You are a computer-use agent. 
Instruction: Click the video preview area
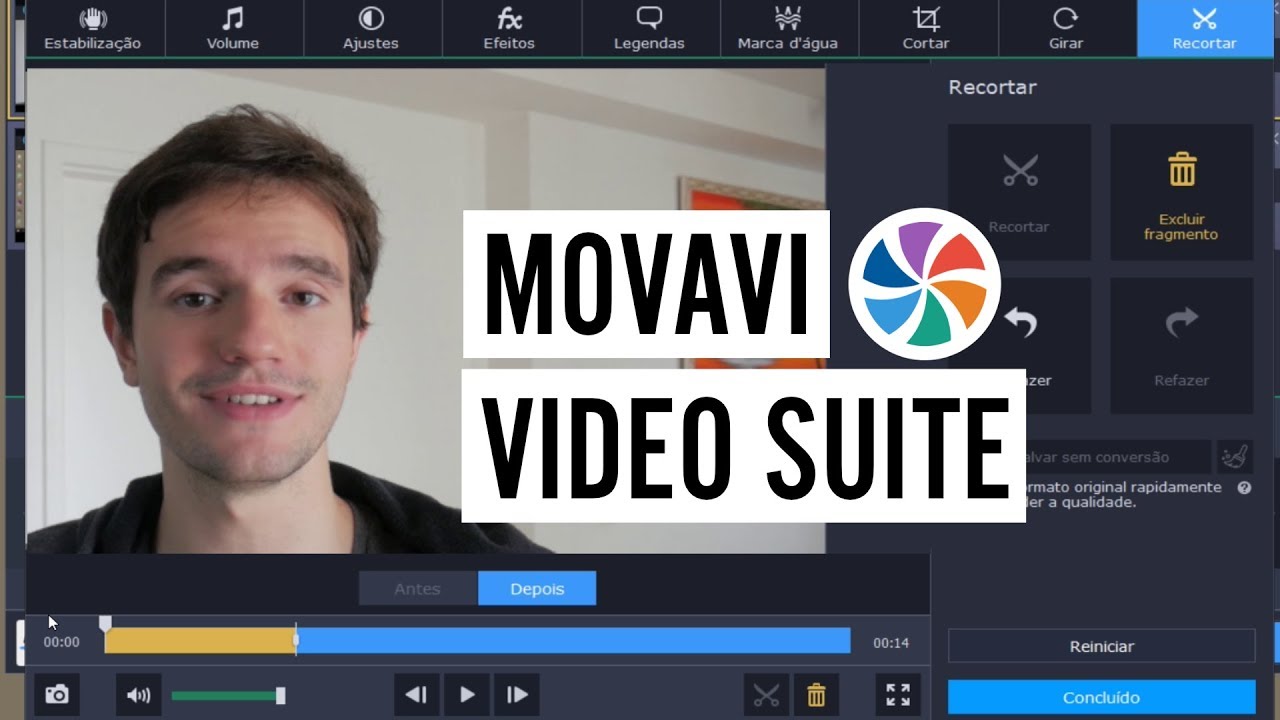(x=426, y=310)
